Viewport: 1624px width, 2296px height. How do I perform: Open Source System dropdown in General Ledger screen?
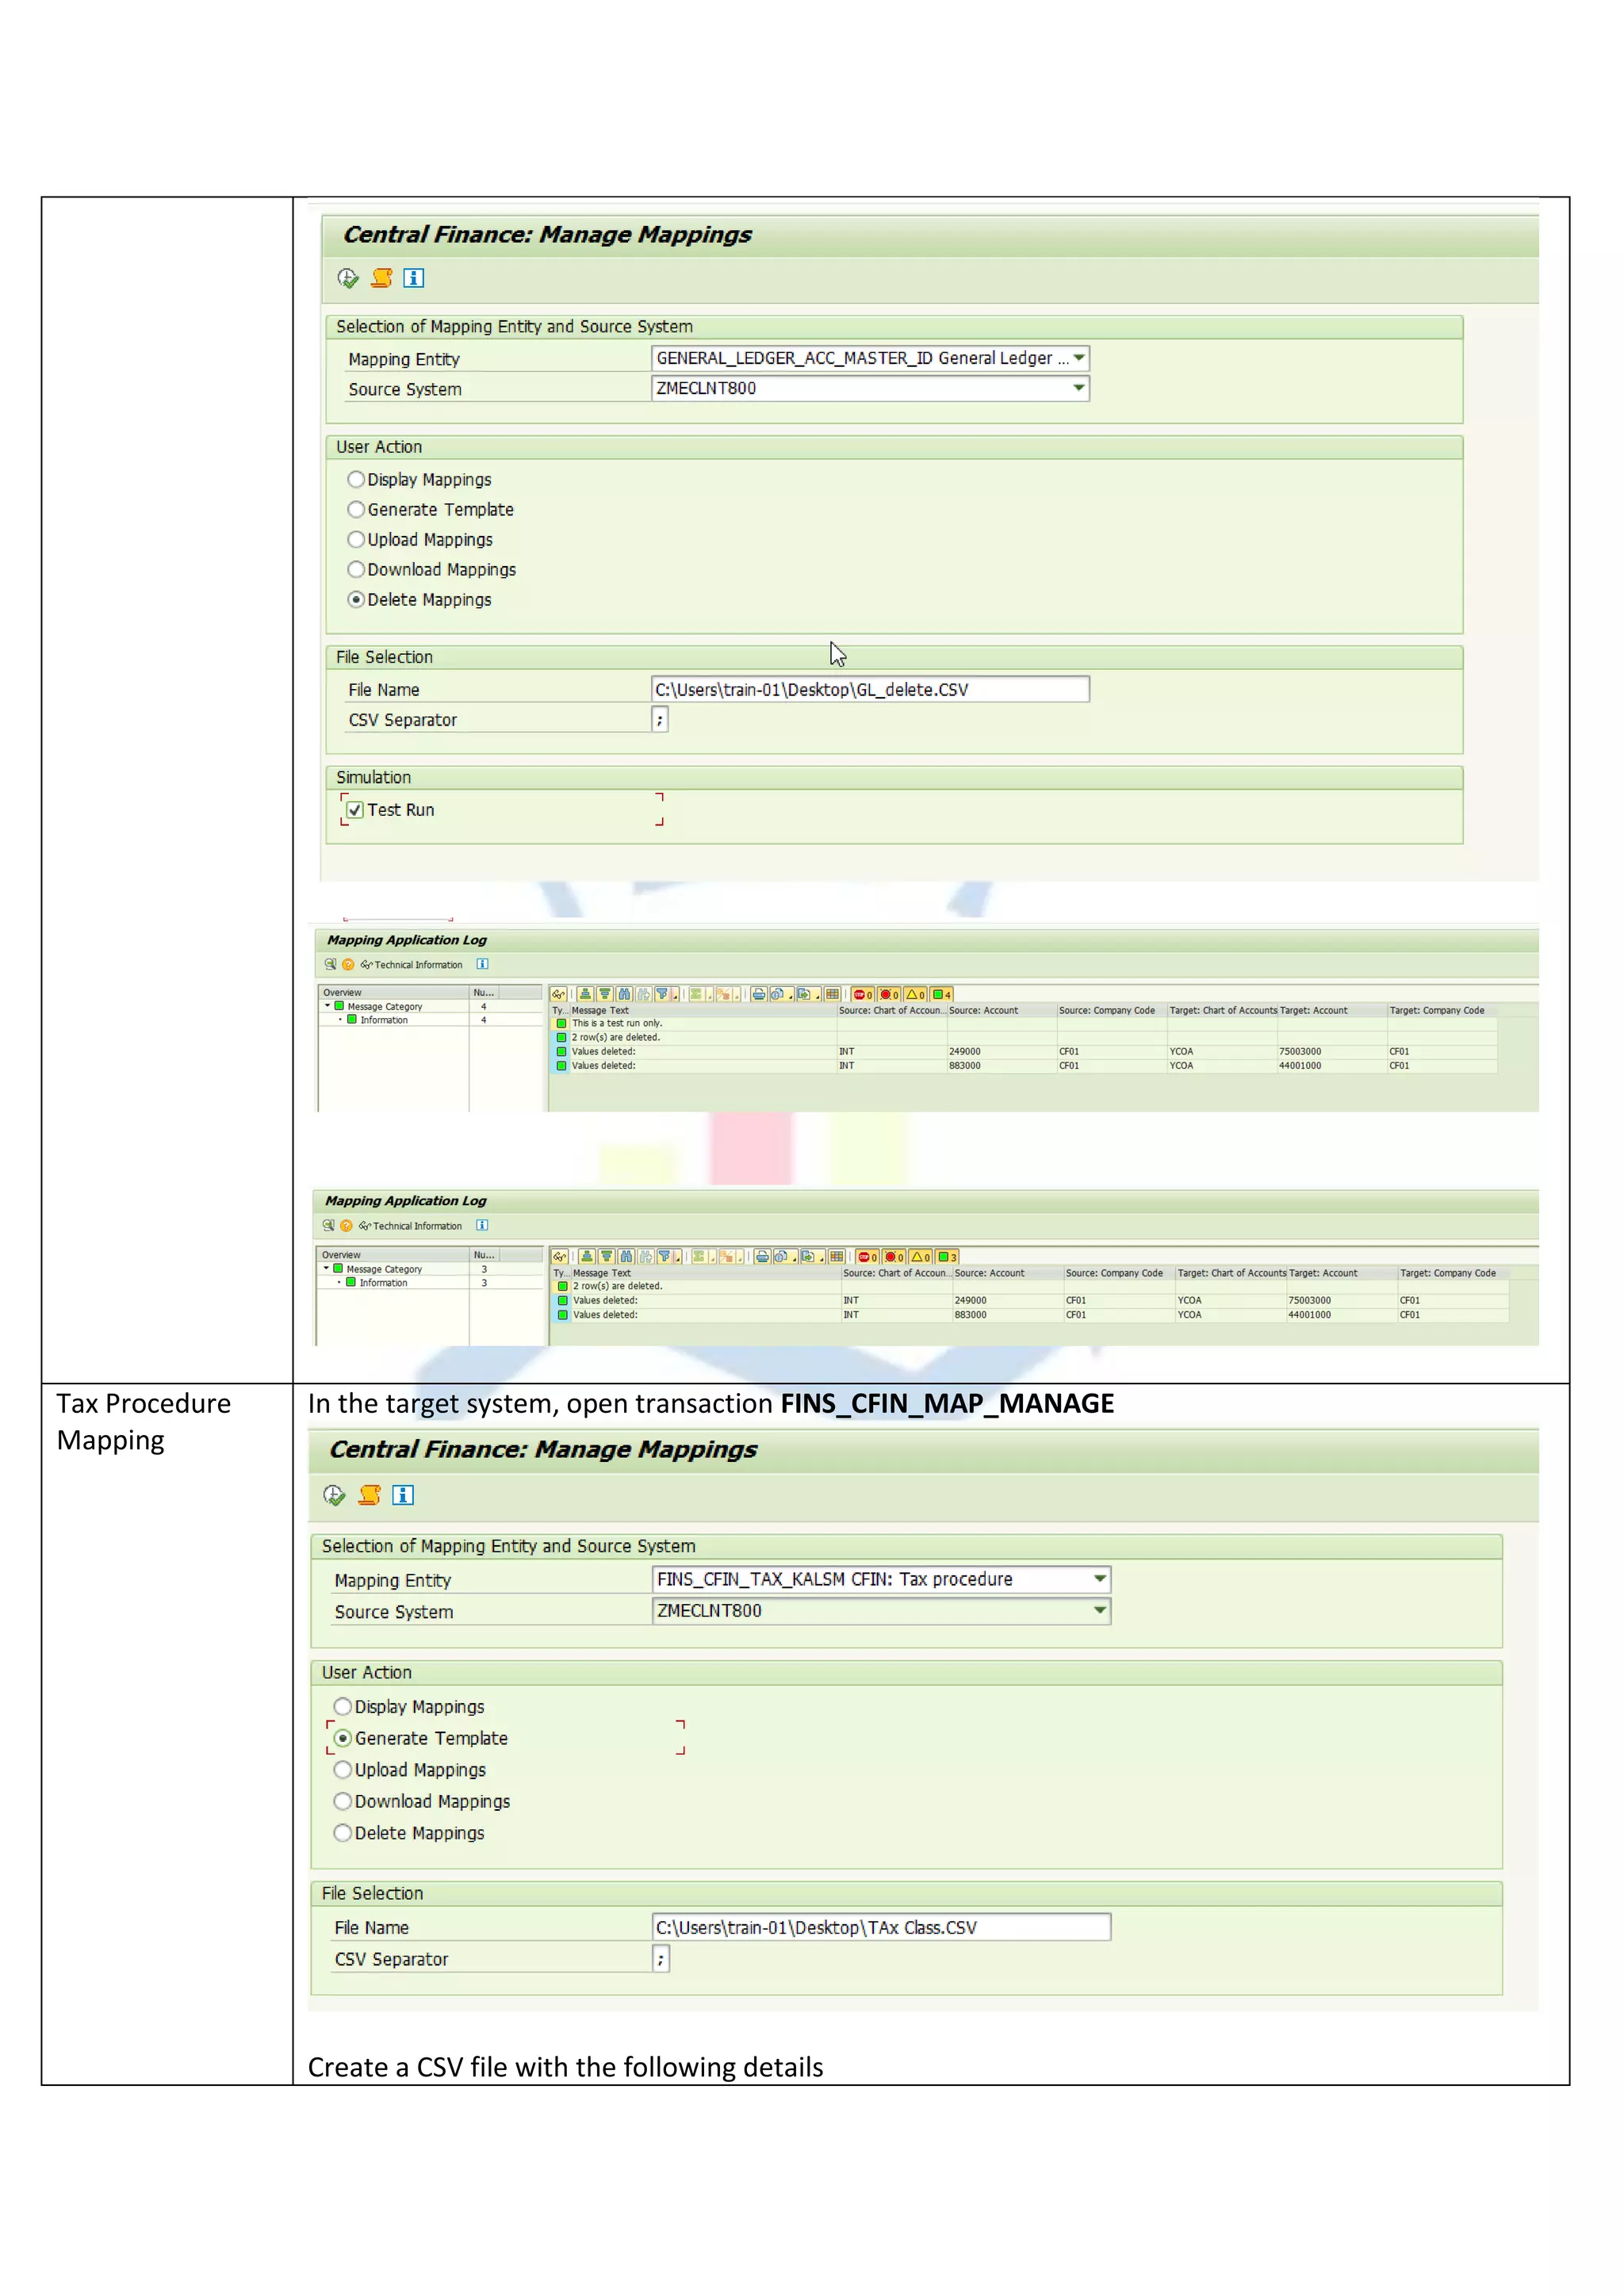click(x=1079, y=388)
